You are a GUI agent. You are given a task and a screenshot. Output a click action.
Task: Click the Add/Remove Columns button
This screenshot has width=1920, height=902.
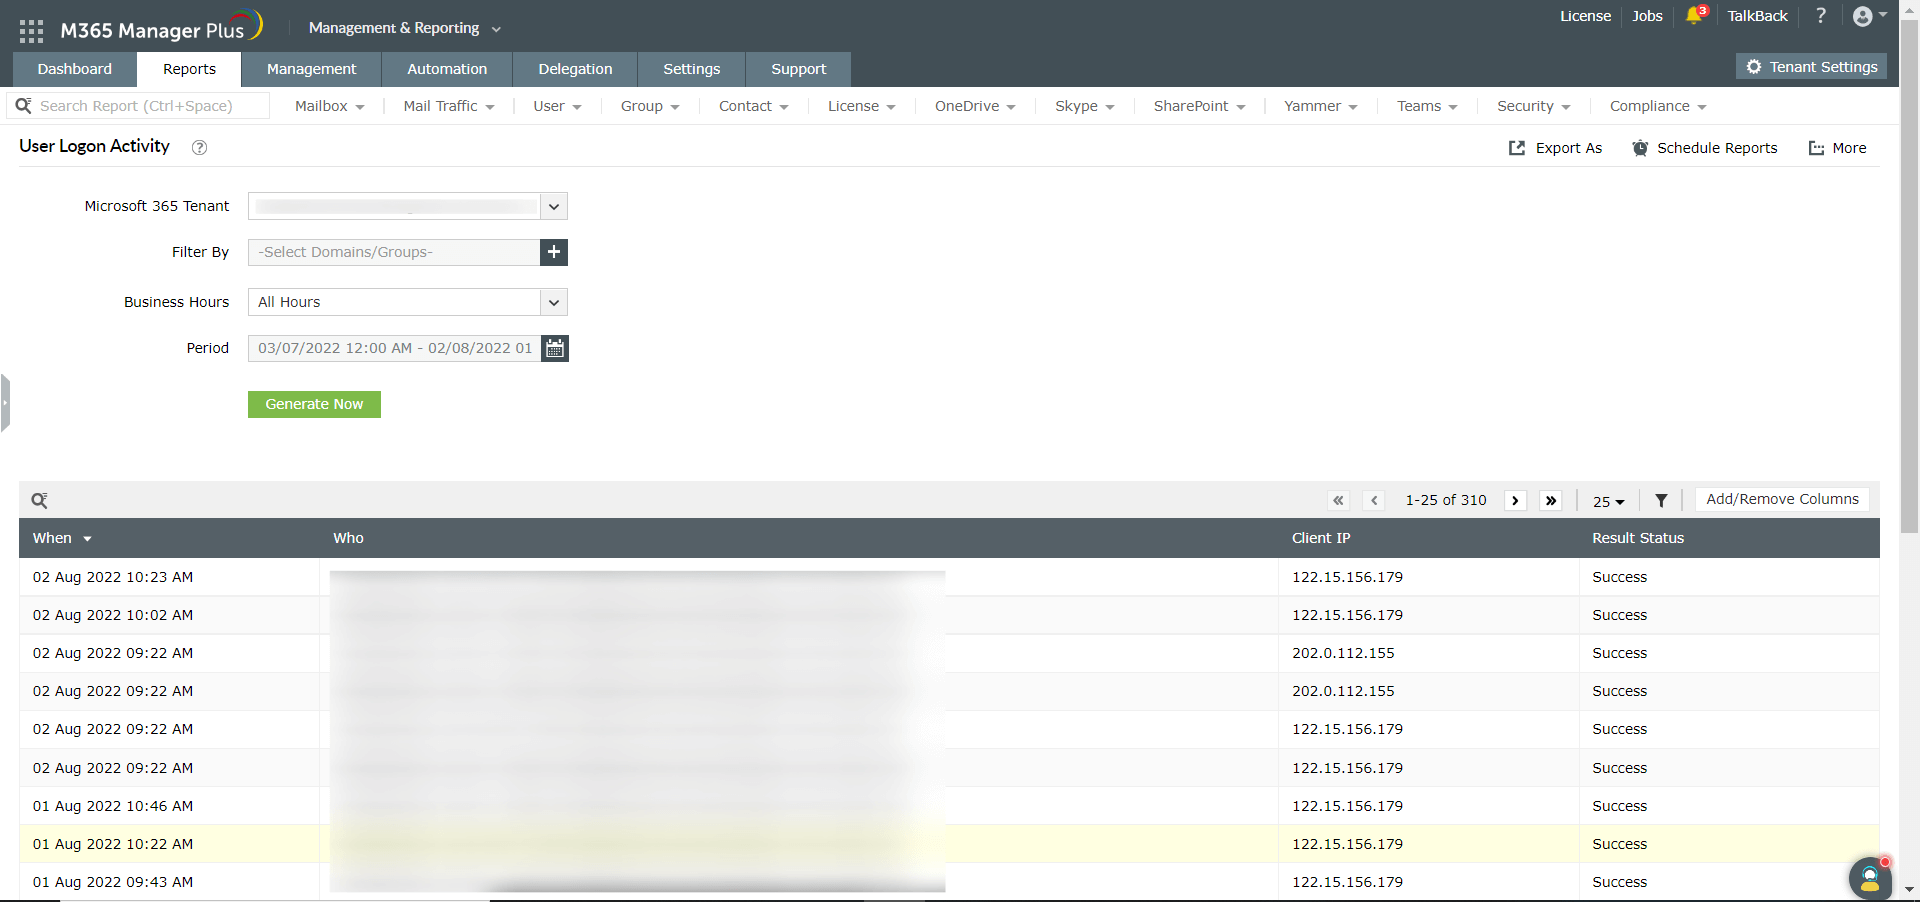(x=1782, y=499)
